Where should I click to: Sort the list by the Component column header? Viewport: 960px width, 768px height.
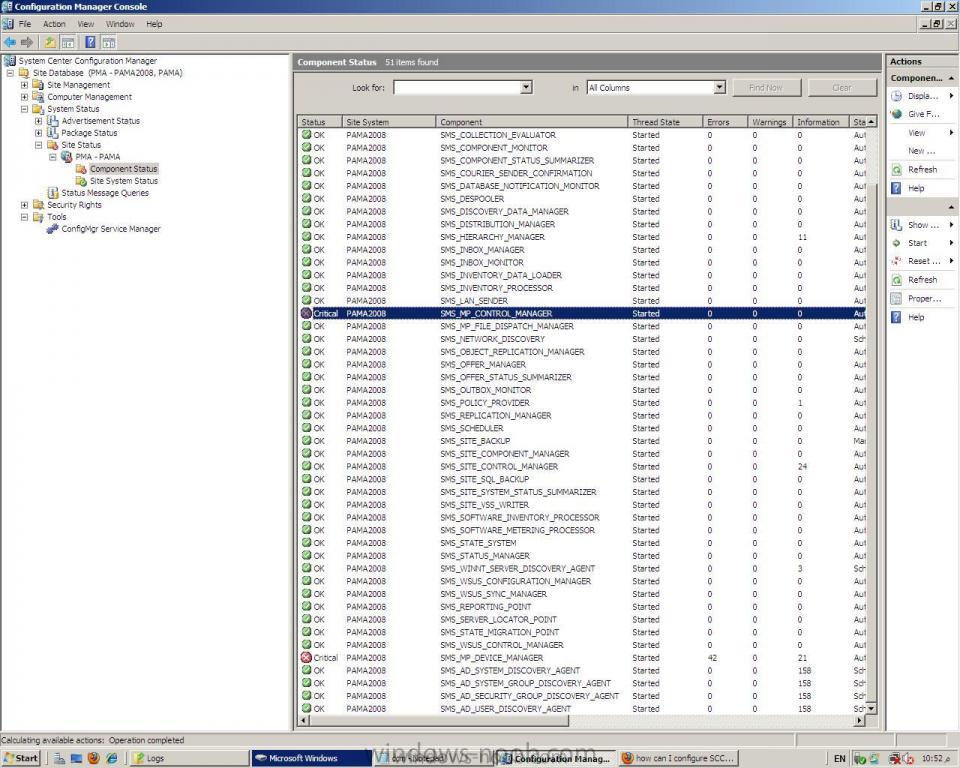click(531, 122)
